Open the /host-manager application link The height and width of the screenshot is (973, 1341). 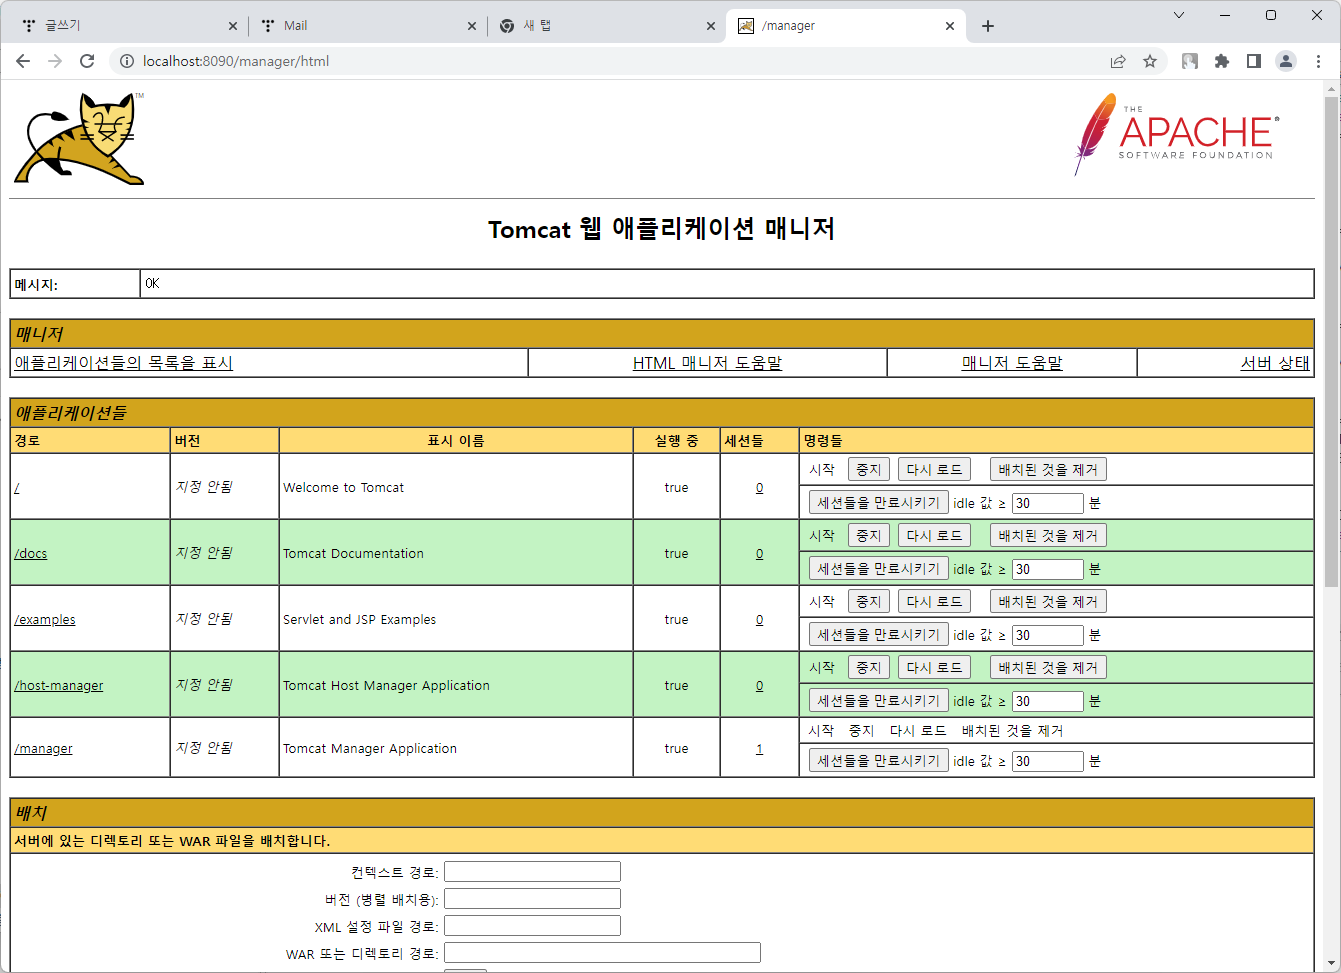59,685
